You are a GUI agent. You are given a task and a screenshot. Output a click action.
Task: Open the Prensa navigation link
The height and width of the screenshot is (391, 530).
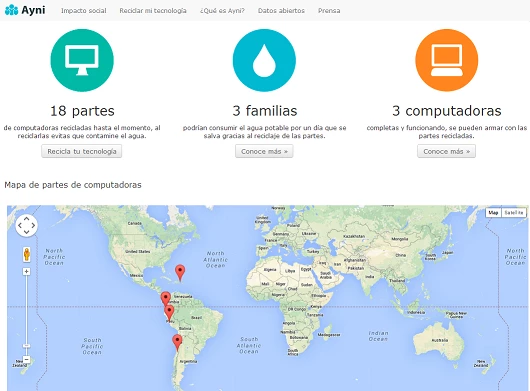329,10
